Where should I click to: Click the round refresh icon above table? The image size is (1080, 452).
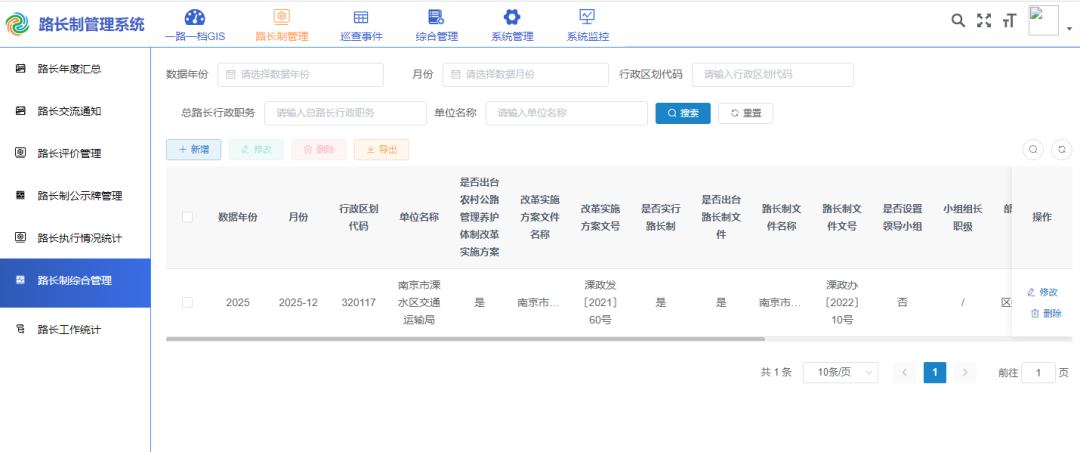1061,149
